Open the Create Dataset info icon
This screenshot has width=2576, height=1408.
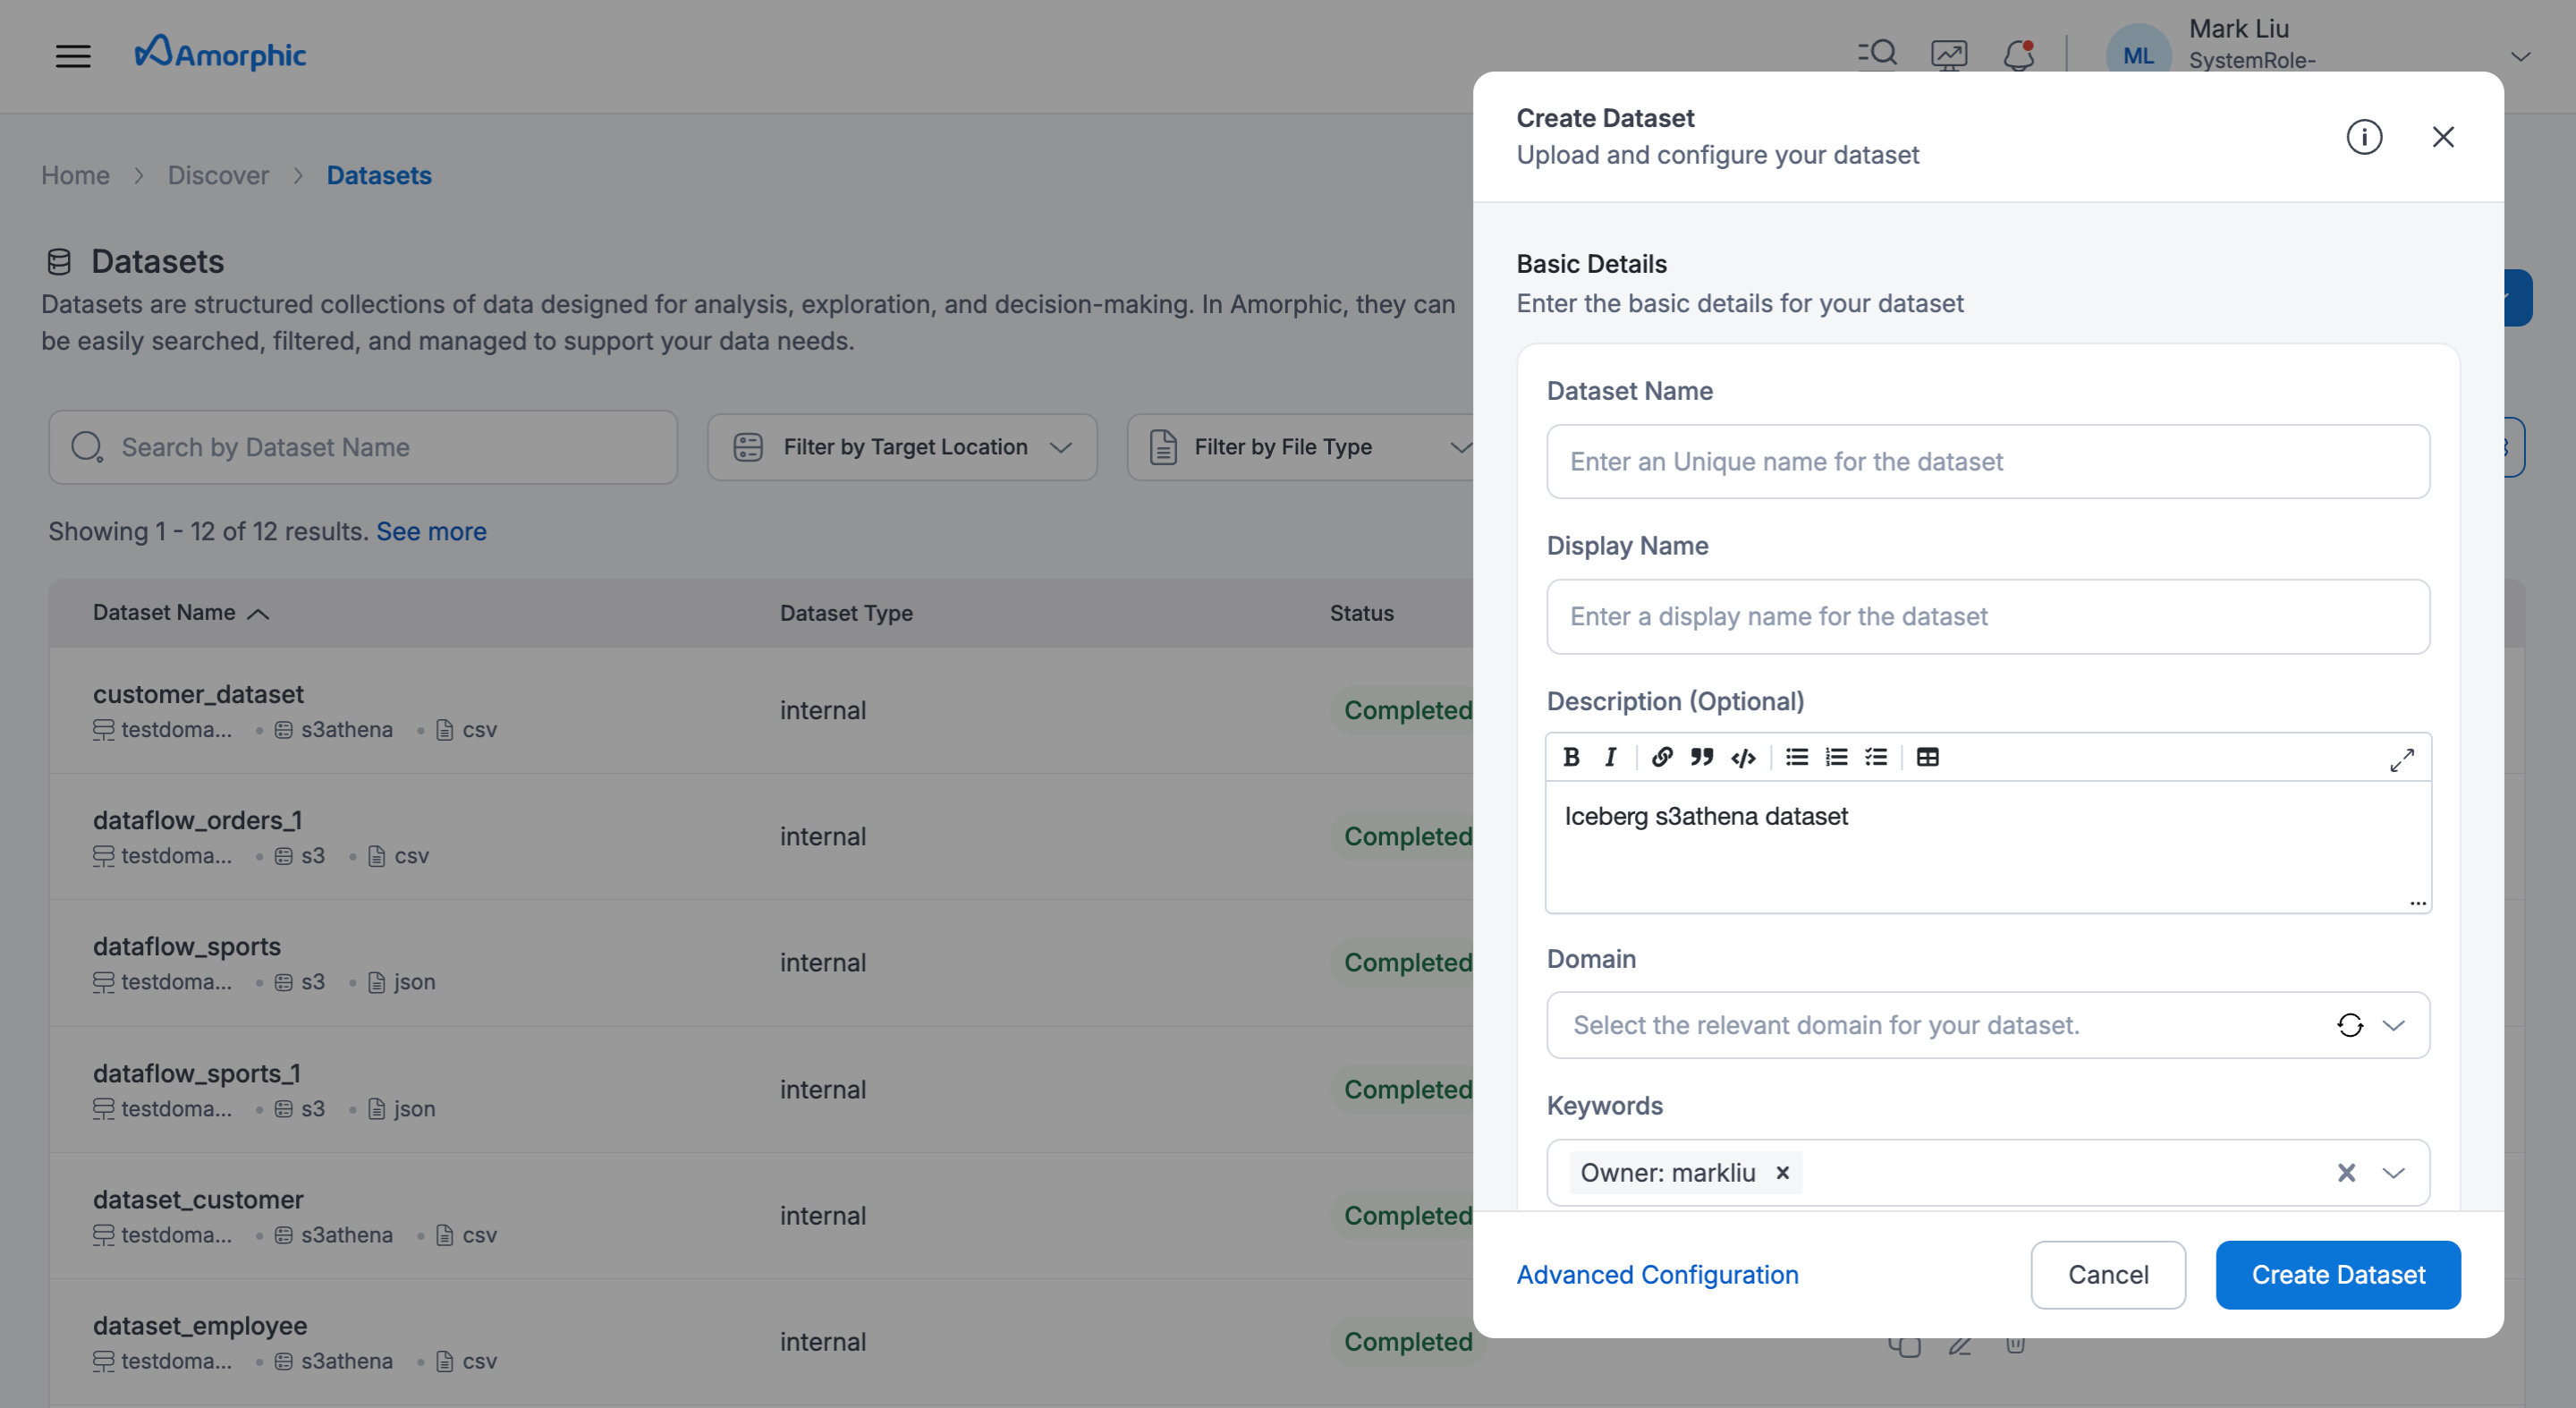[2364, 137]
